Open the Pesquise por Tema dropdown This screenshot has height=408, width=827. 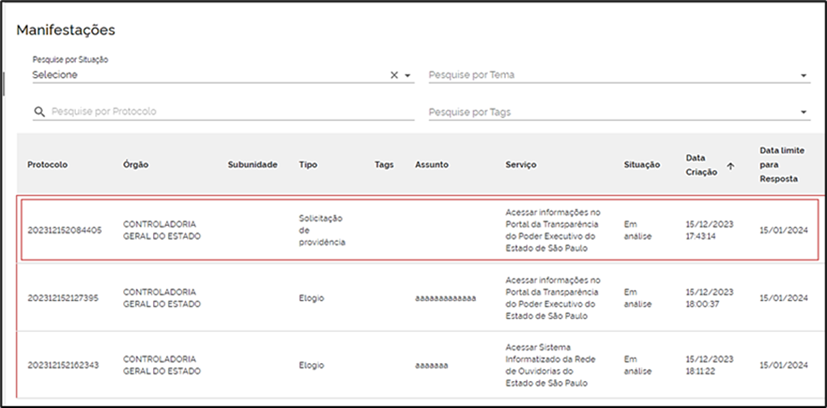coord(619,75)
